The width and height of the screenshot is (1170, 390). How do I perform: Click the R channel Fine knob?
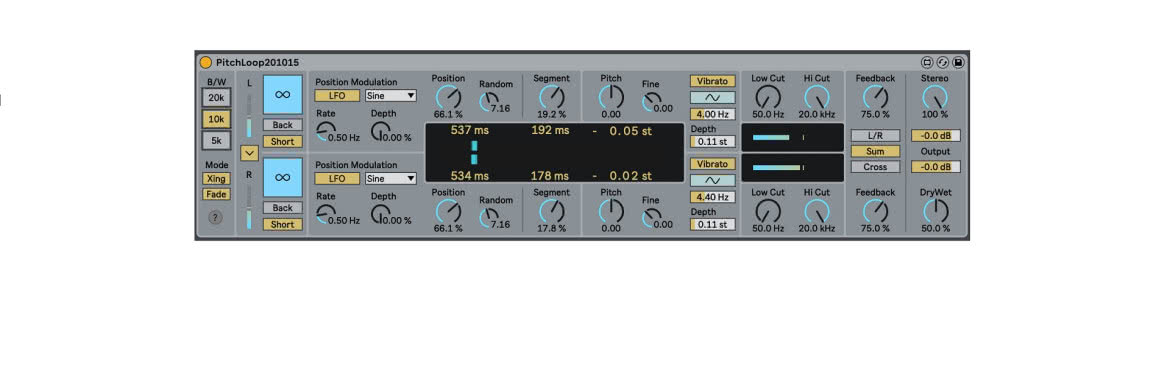[x=651, y=216]
